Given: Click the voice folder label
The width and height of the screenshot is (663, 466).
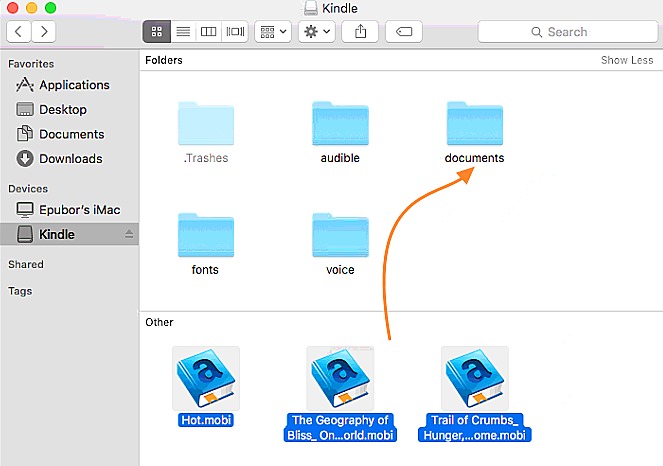Looking at the screenshot, I should point(340,270).
